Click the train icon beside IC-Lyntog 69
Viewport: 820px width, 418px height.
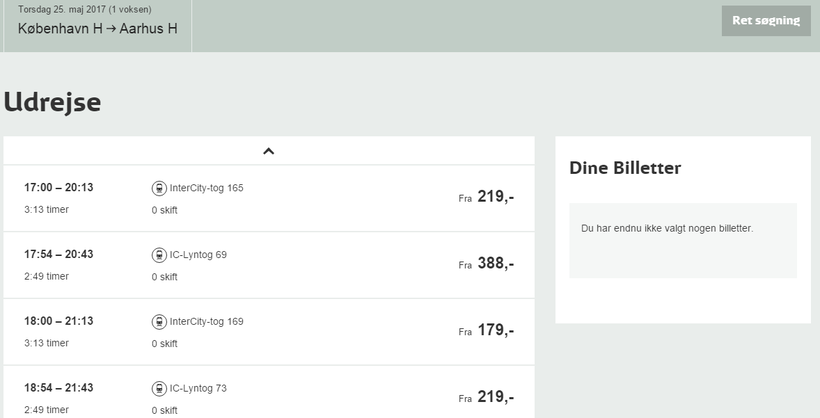click(x=159, y=255)
